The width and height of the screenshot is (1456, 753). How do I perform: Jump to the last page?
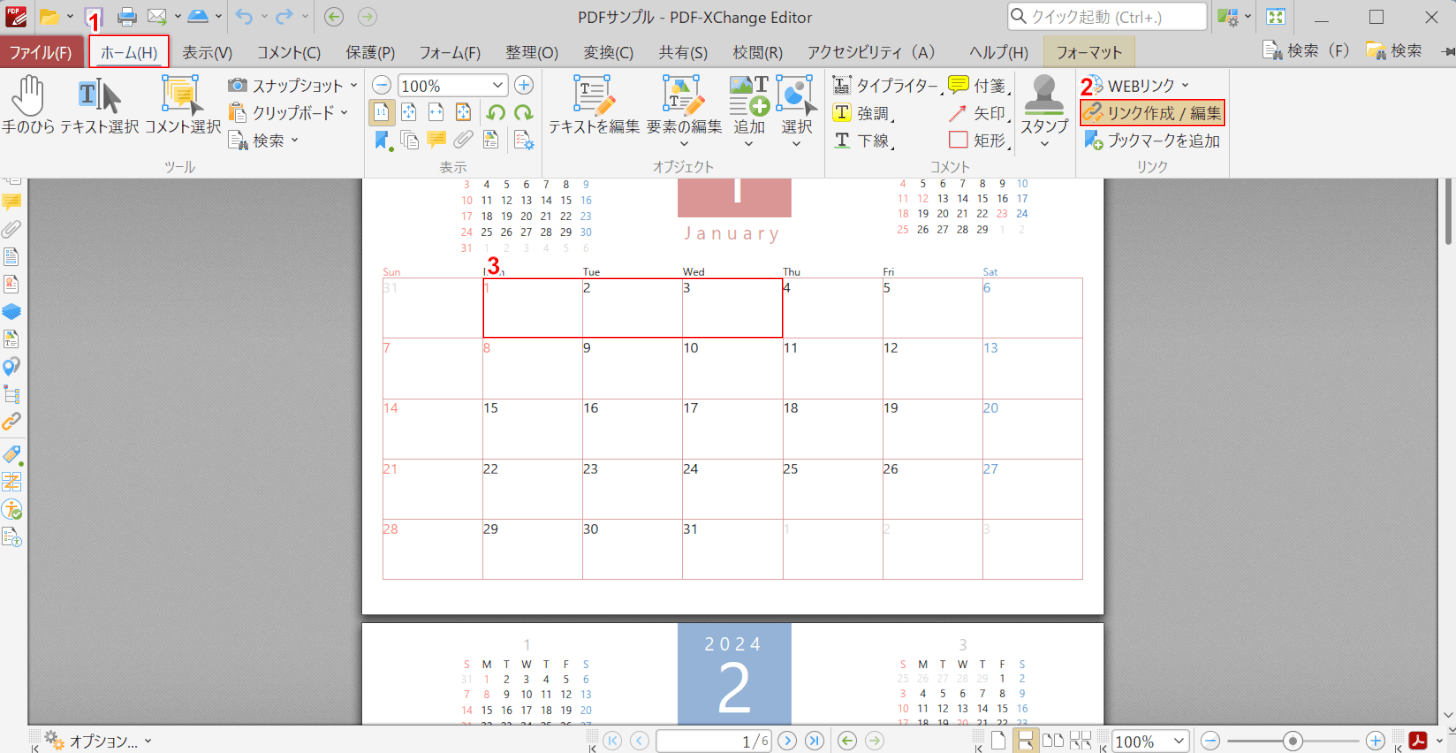coord(814,741)
